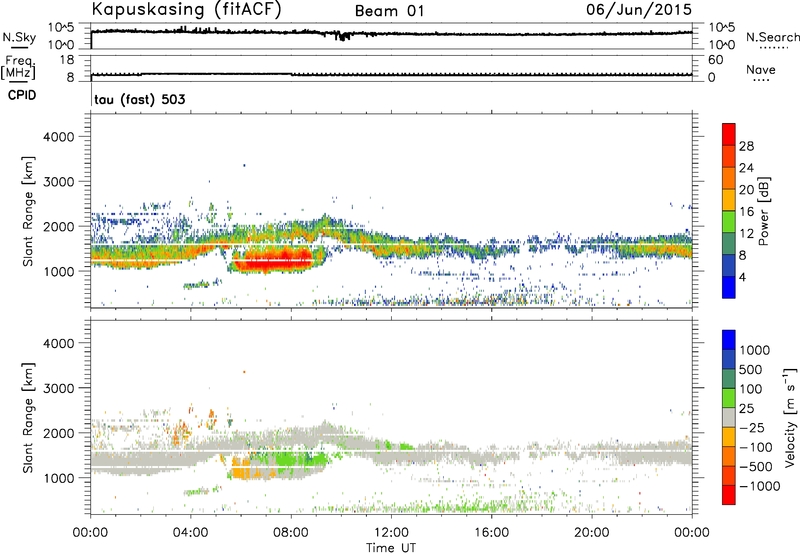
Task: Click the Velocity [m s-1] colorbar label
Action: pos(791,417)
